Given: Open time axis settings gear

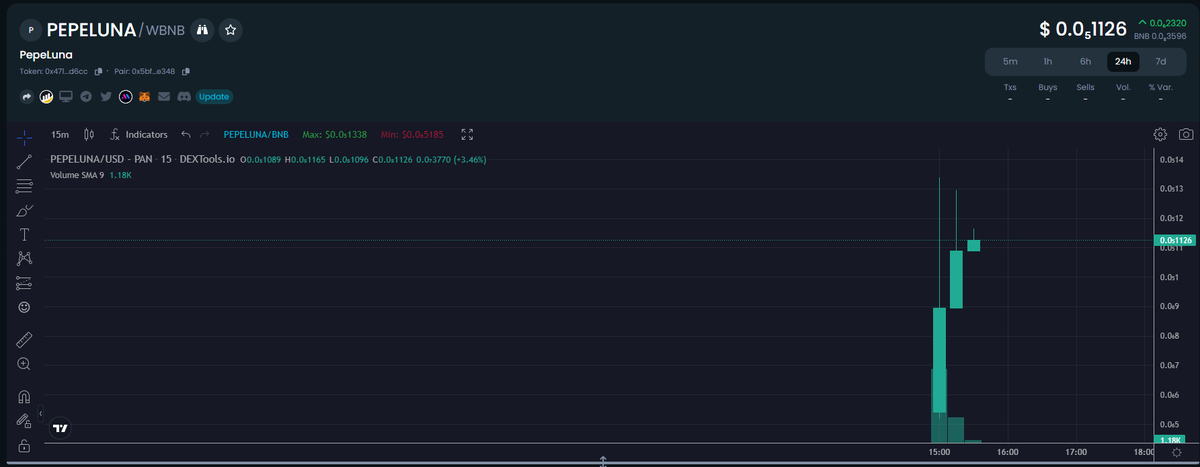Looking at the screenshot, I should [x=1176, y=452].
